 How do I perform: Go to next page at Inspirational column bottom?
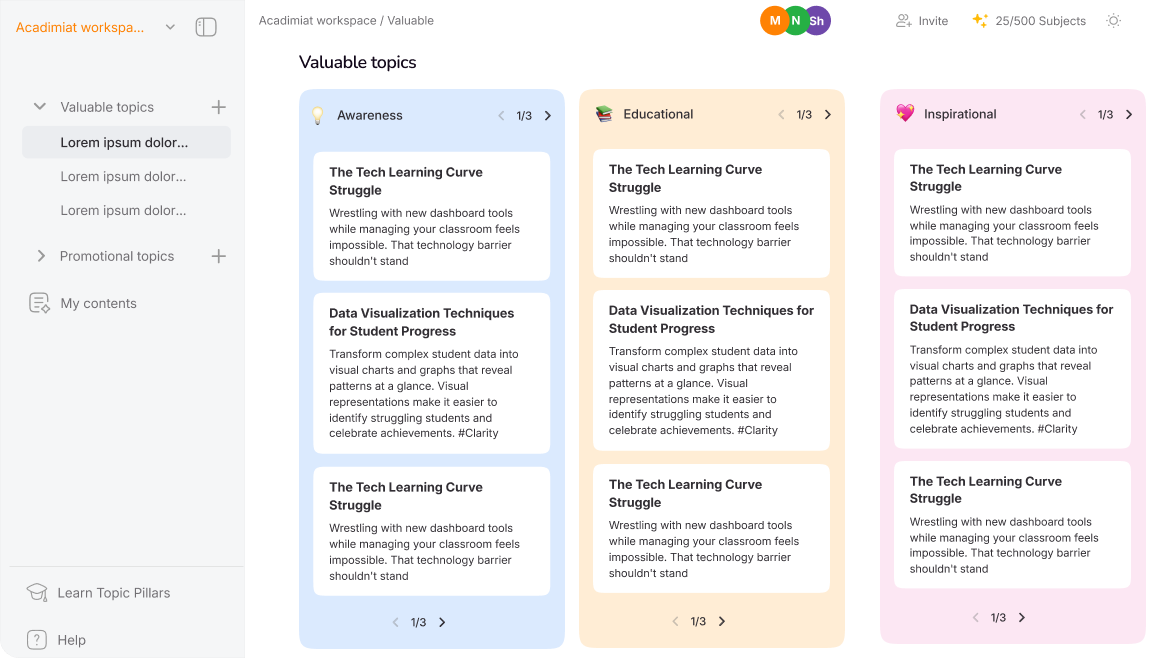tap(1022, 618)
